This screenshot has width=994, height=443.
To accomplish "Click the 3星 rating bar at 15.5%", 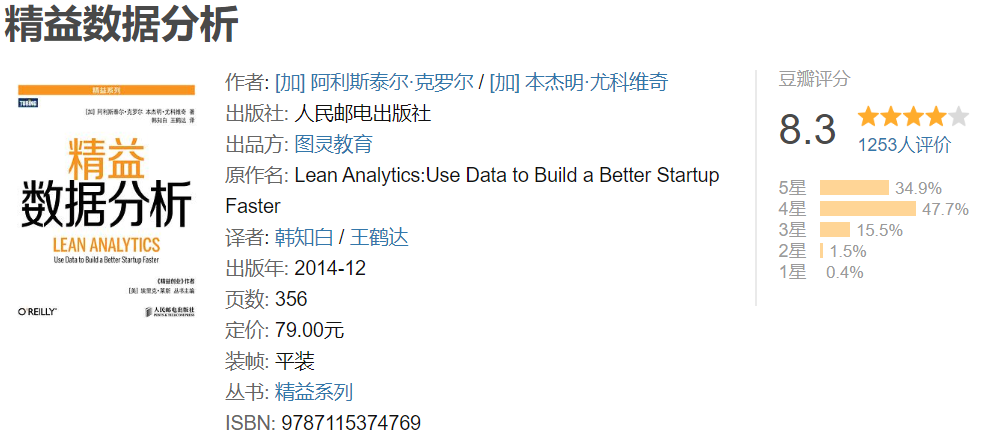I will [834, 229].
